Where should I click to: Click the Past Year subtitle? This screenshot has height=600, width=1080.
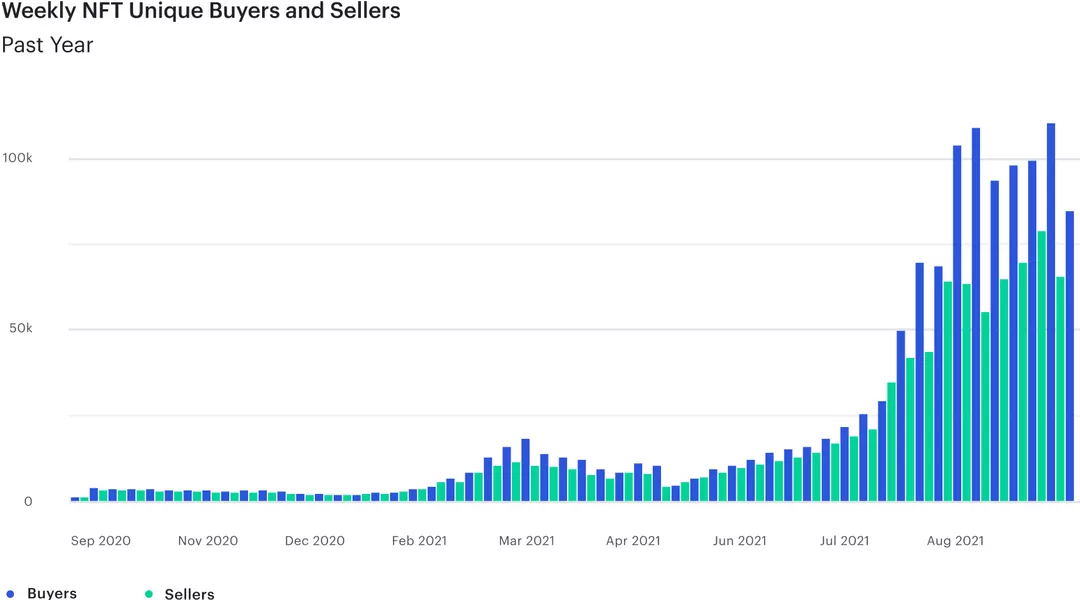[x=48, y=45]
